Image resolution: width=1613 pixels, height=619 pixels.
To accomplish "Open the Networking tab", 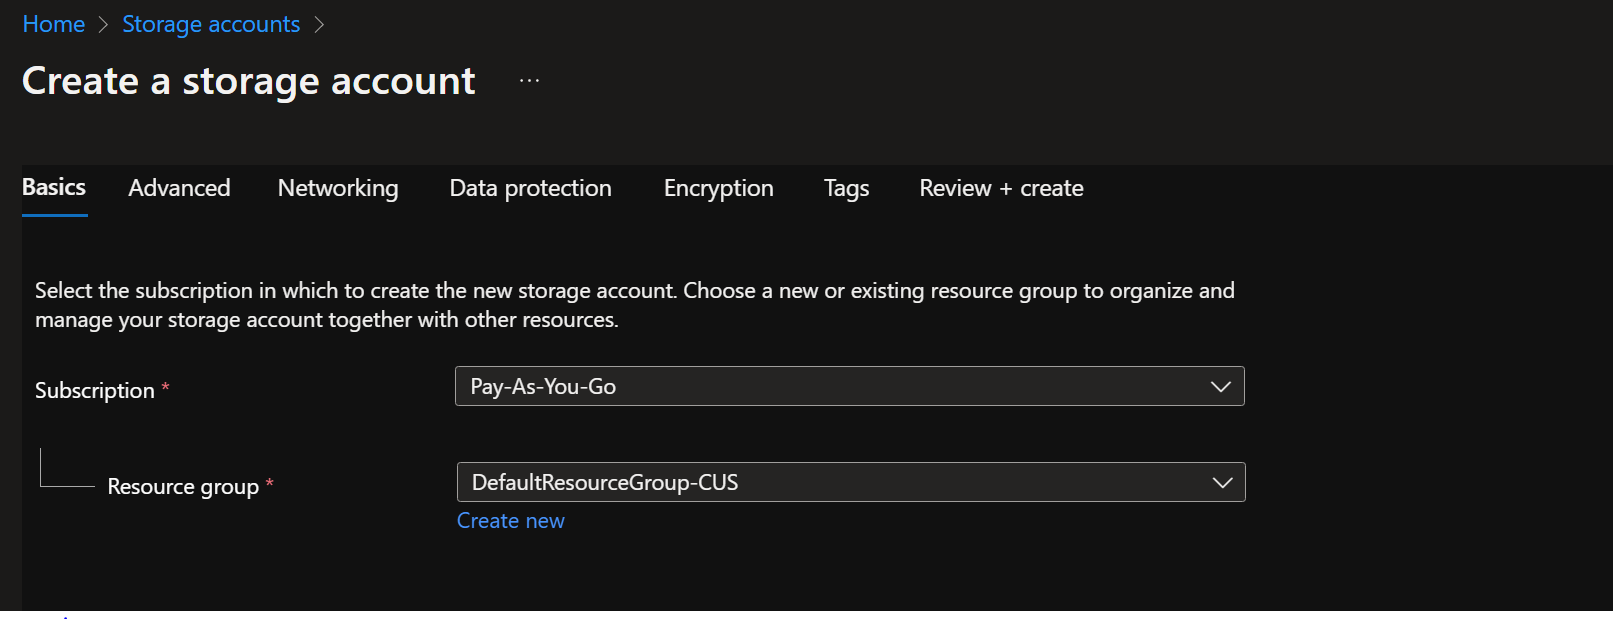I will [x=338, y=188].
